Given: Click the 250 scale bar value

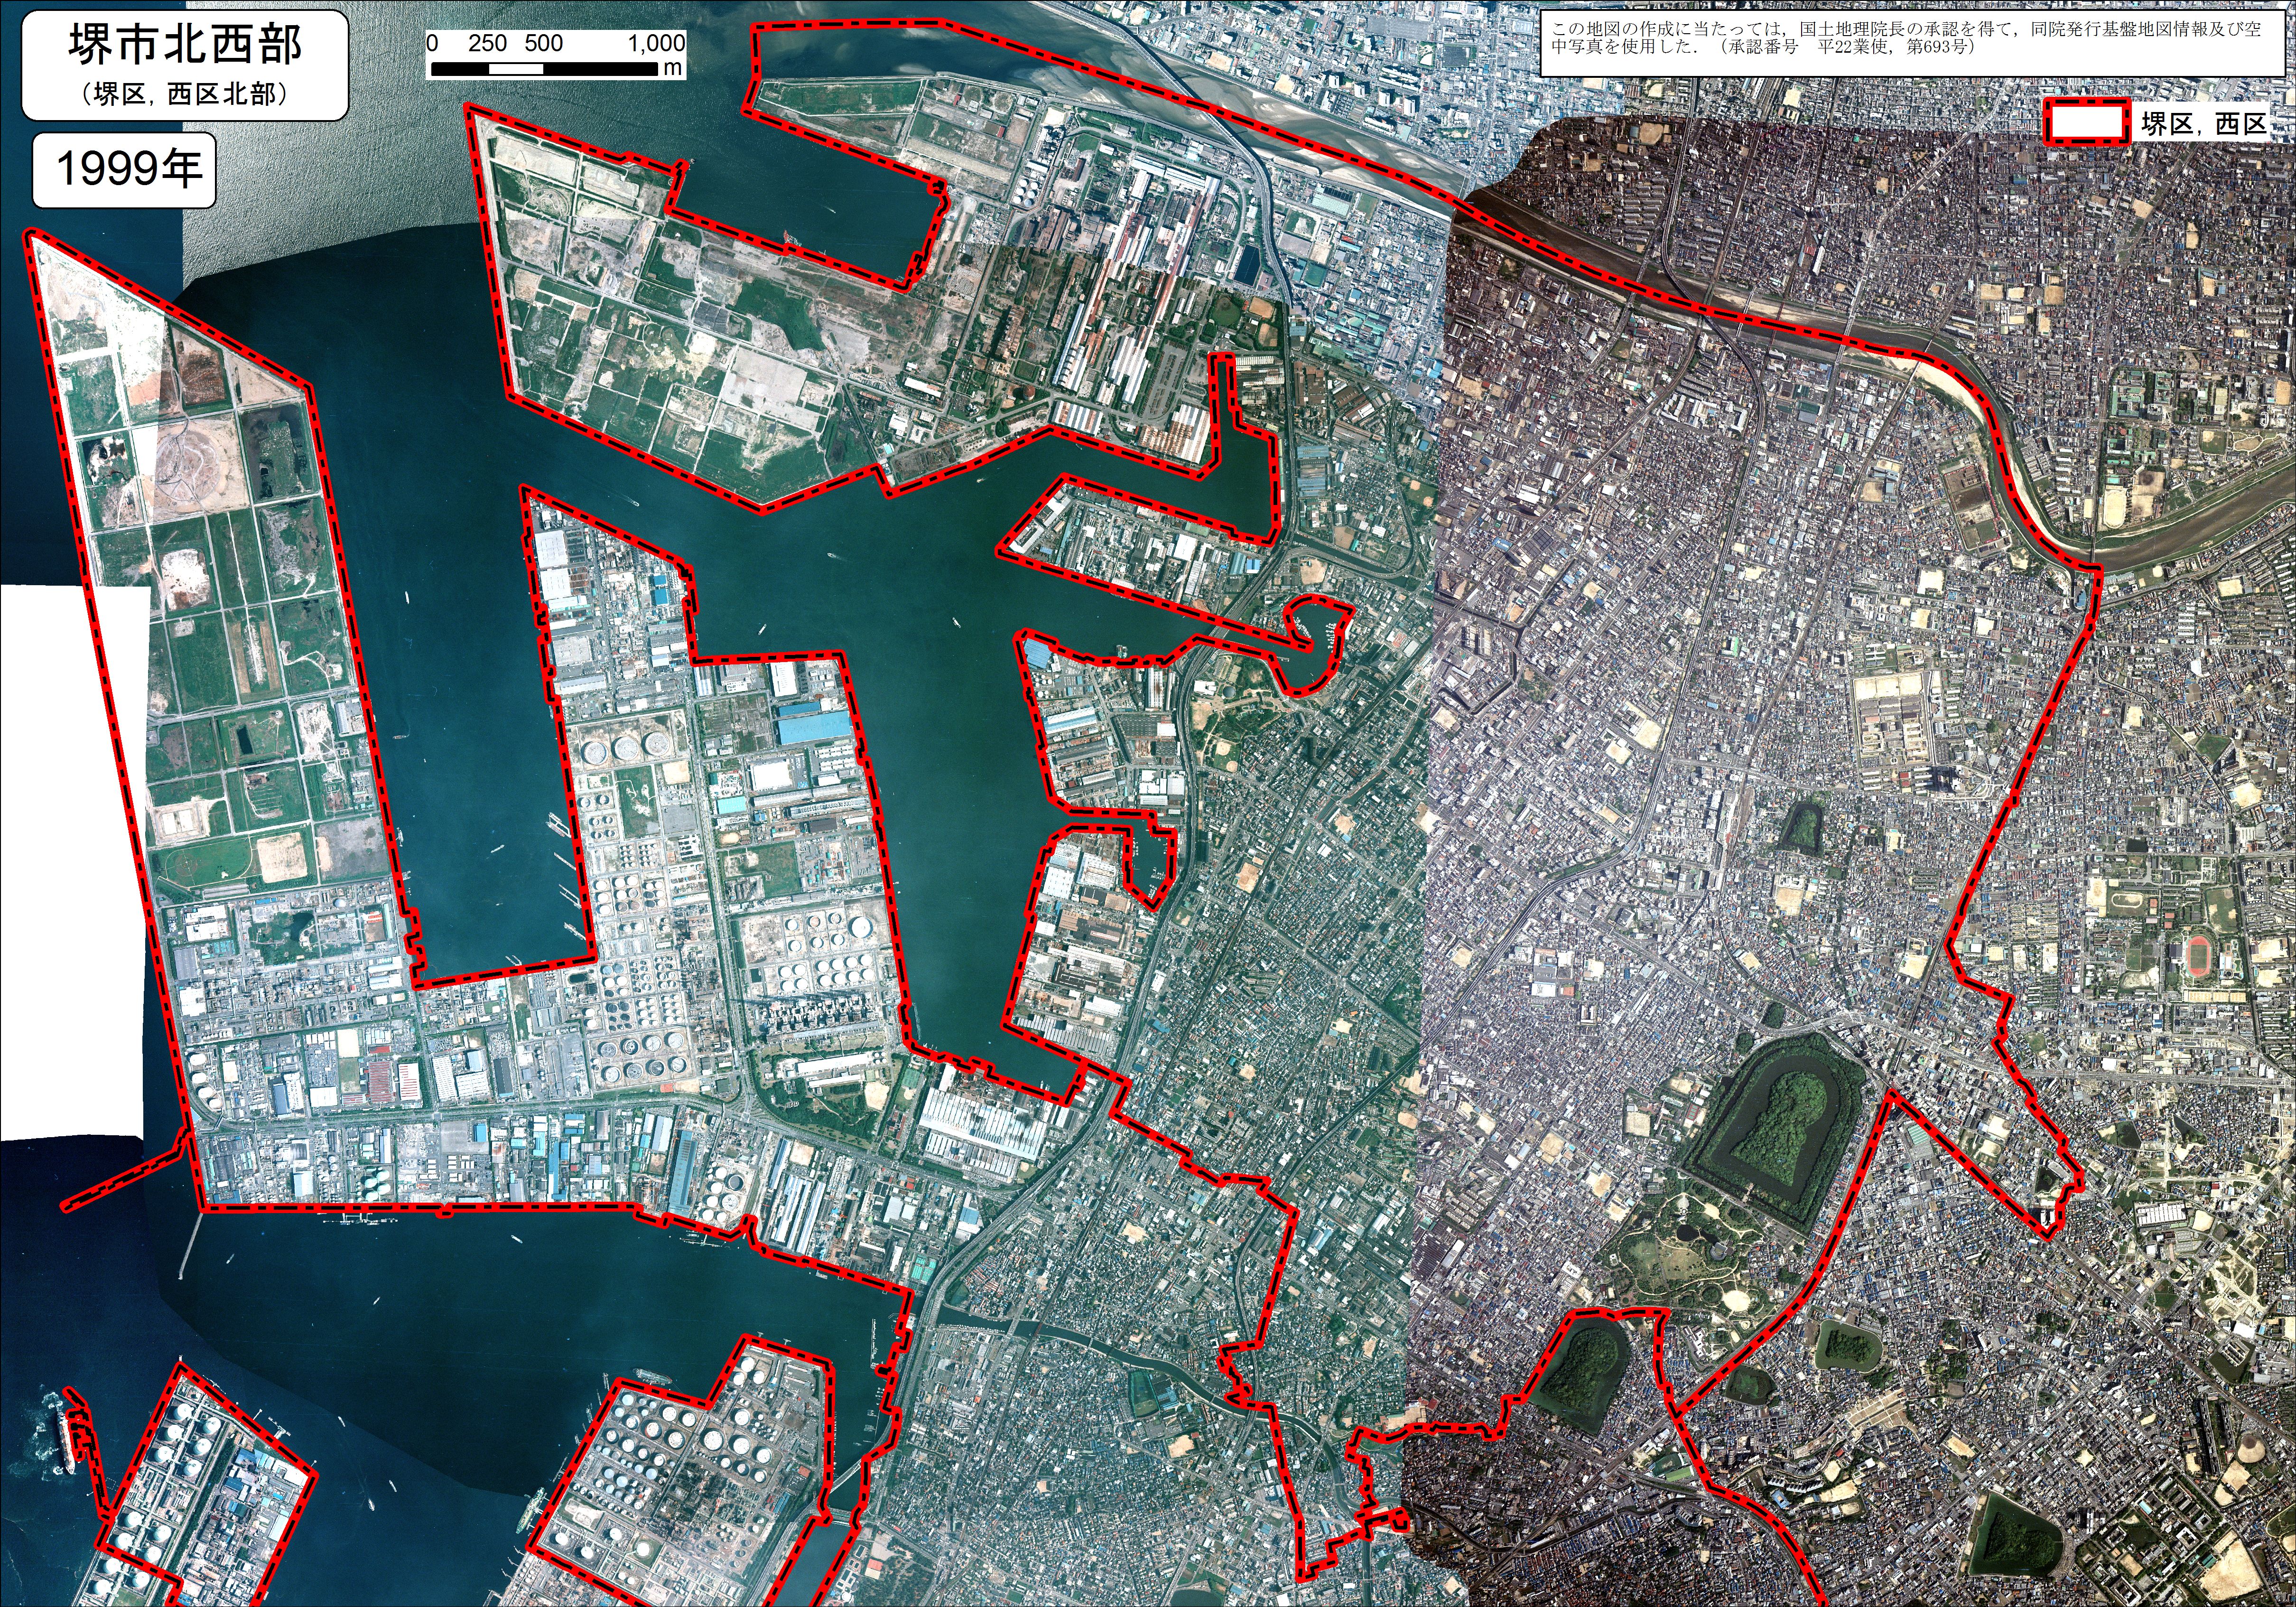Looking at the screenshot, I should [x=488, y=44].
